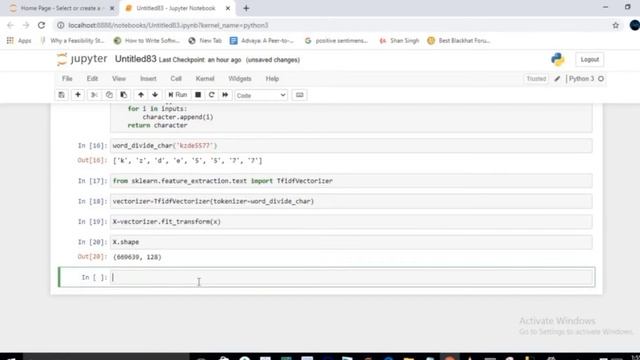Close the Home Page browser tab
Viewport: 640px width, 360px height.
112,8
